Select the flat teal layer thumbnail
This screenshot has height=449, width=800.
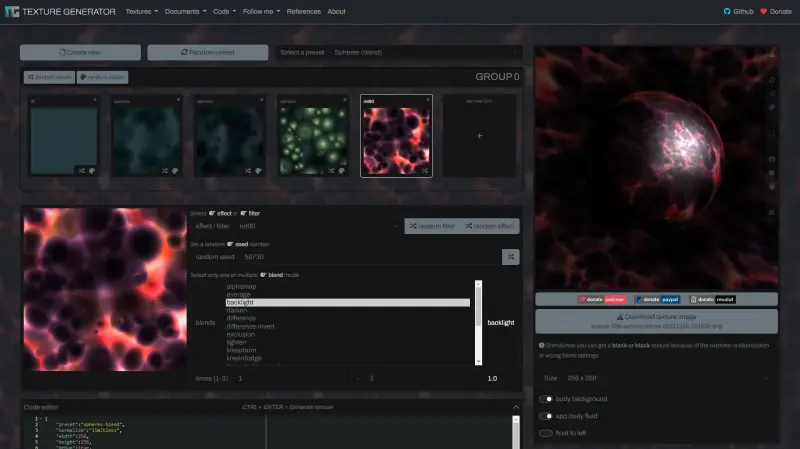pyautogui.click(x=64, y=140)
